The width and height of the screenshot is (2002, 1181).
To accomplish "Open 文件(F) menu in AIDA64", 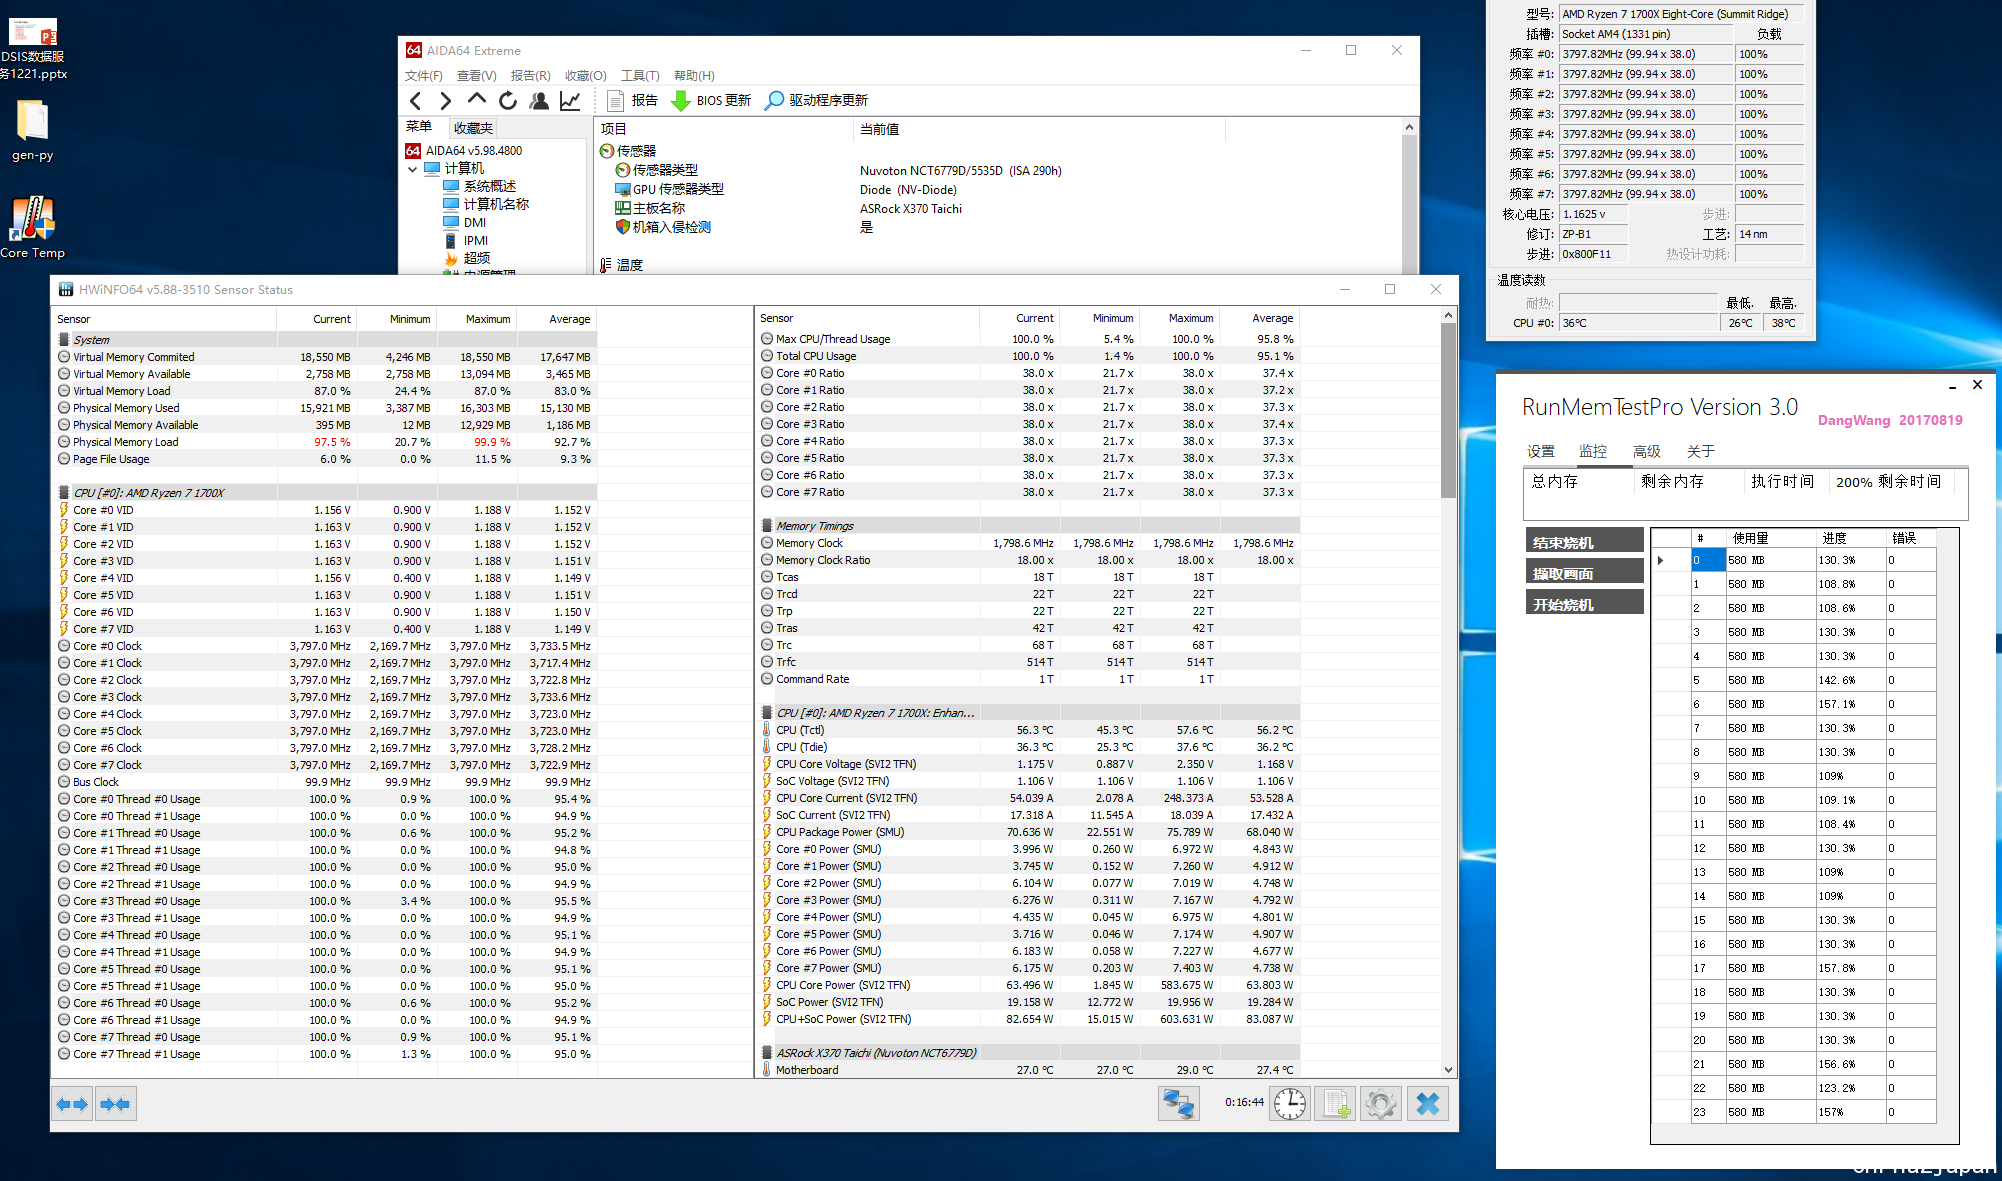I will (423, 75).
